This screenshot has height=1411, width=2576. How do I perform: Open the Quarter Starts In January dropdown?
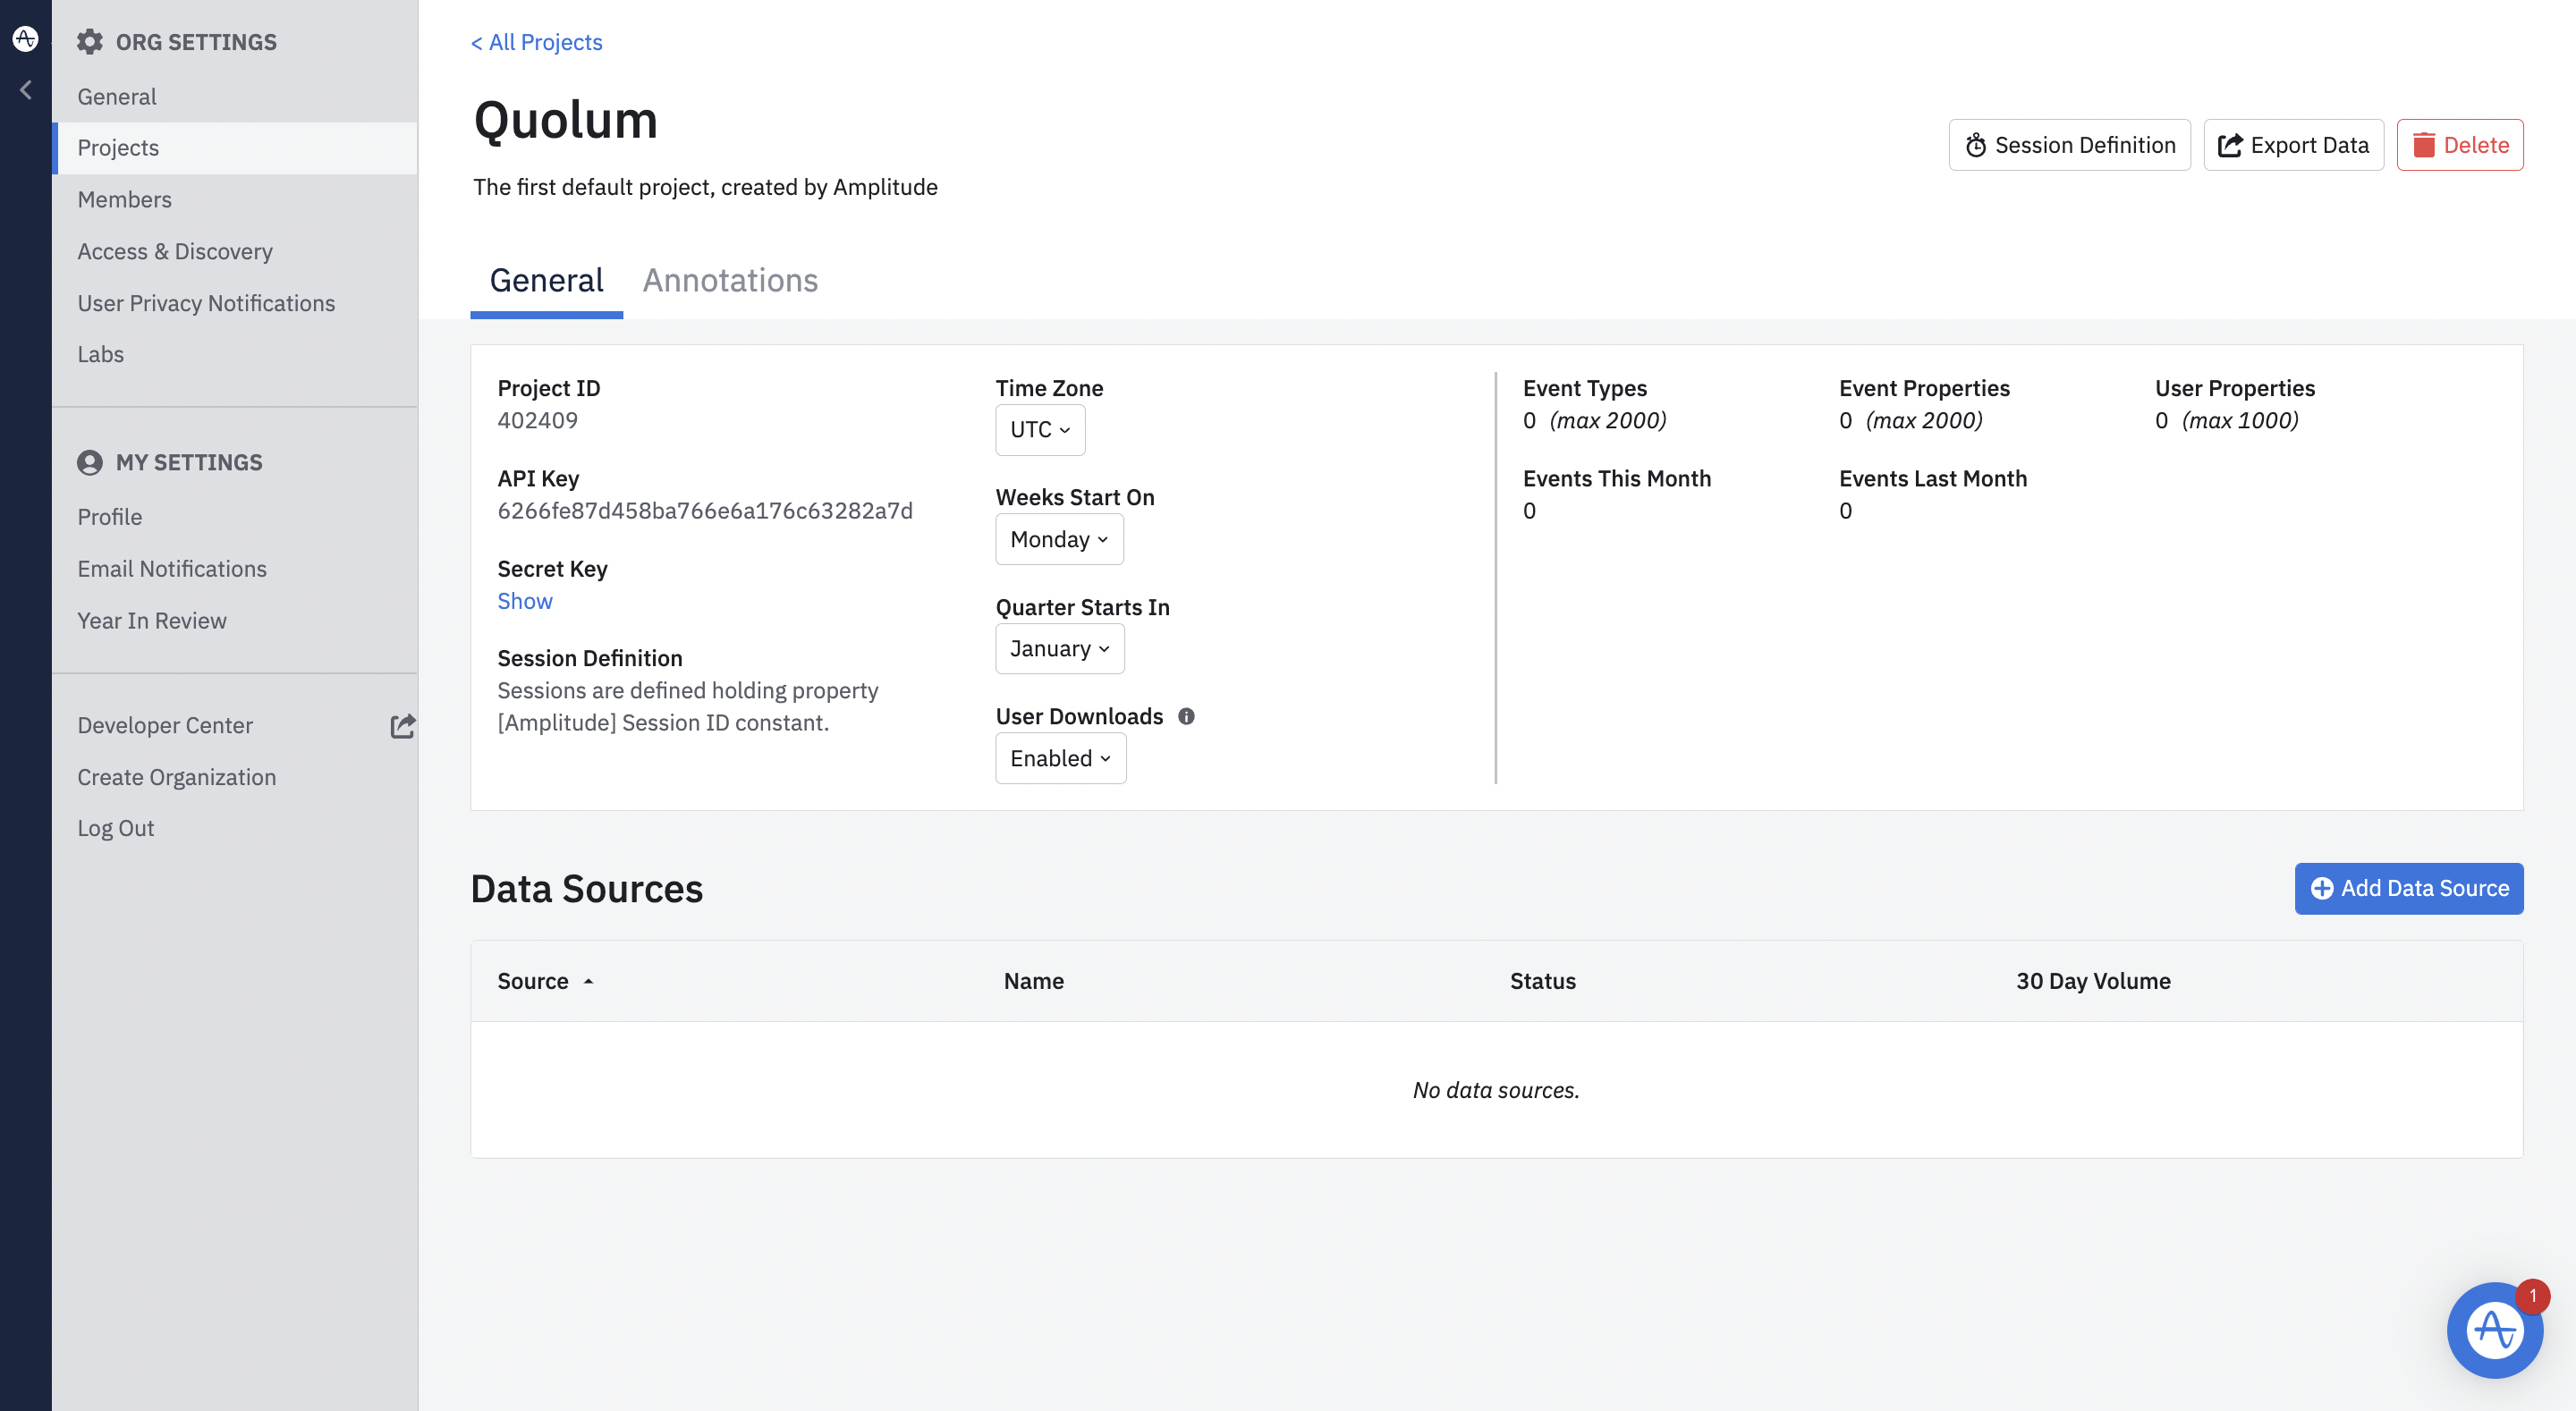tap(1059, 649)
